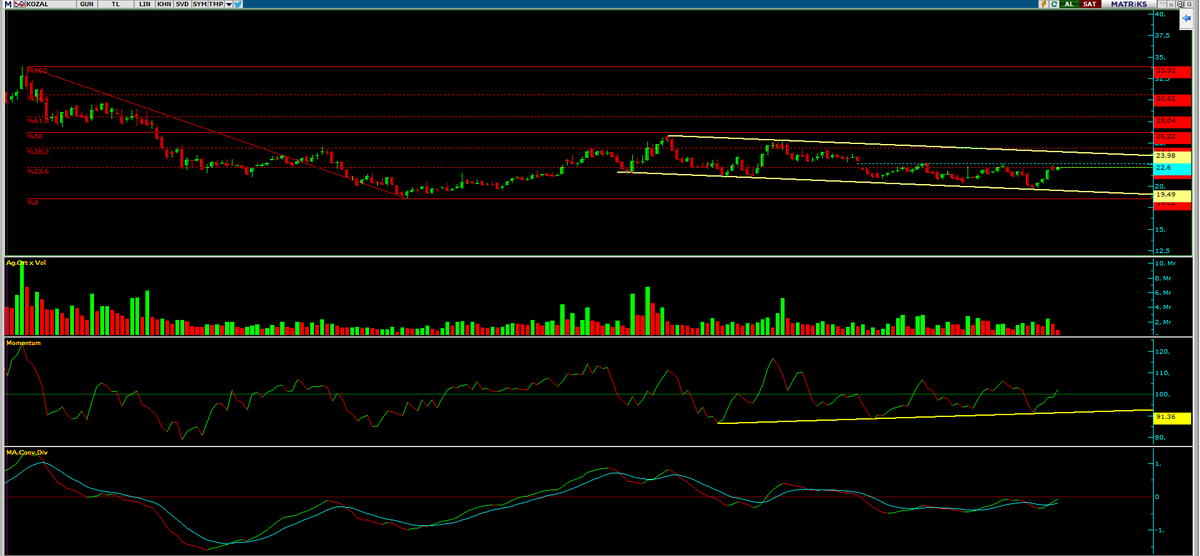Click the green AL buy button

(x=1069, y=4)
